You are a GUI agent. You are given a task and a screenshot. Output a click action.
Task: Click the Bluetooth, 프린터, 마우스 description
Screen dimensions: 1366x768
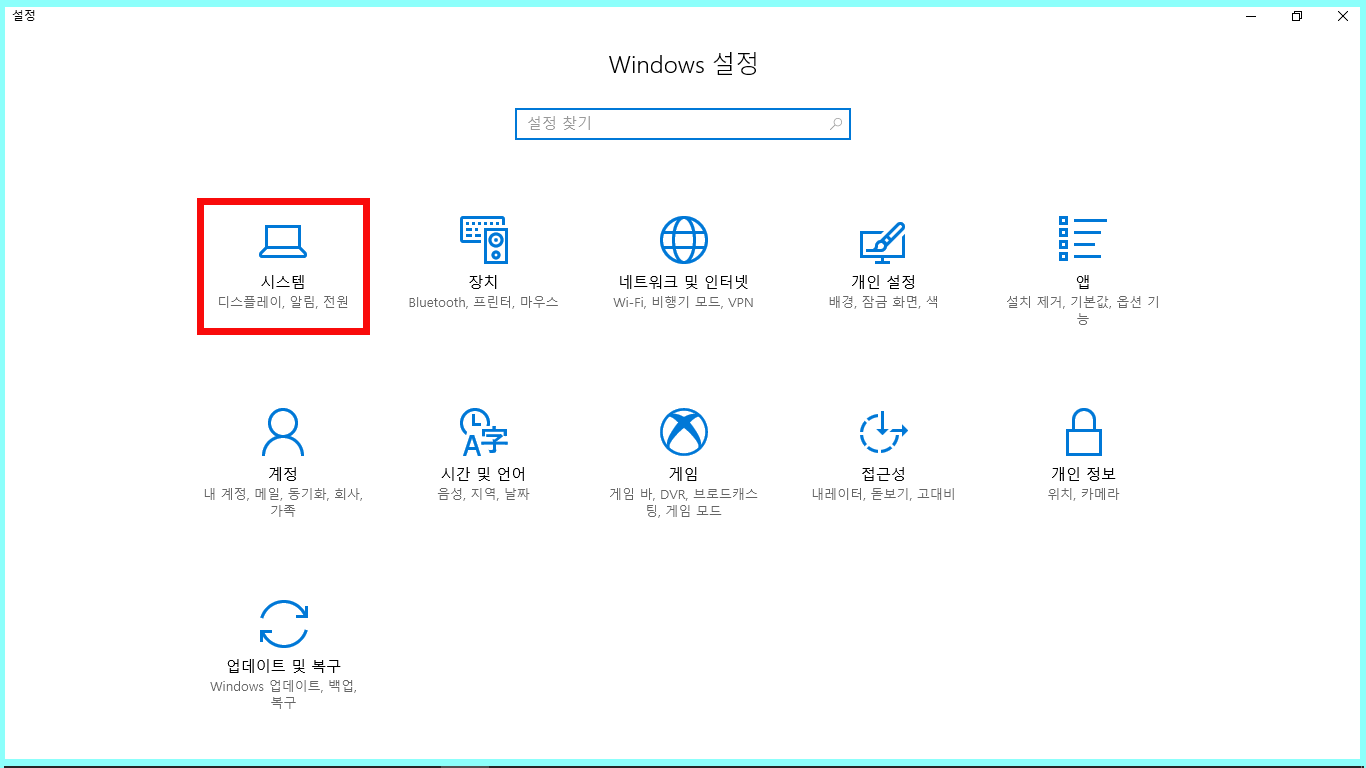(x=483, y=302)
